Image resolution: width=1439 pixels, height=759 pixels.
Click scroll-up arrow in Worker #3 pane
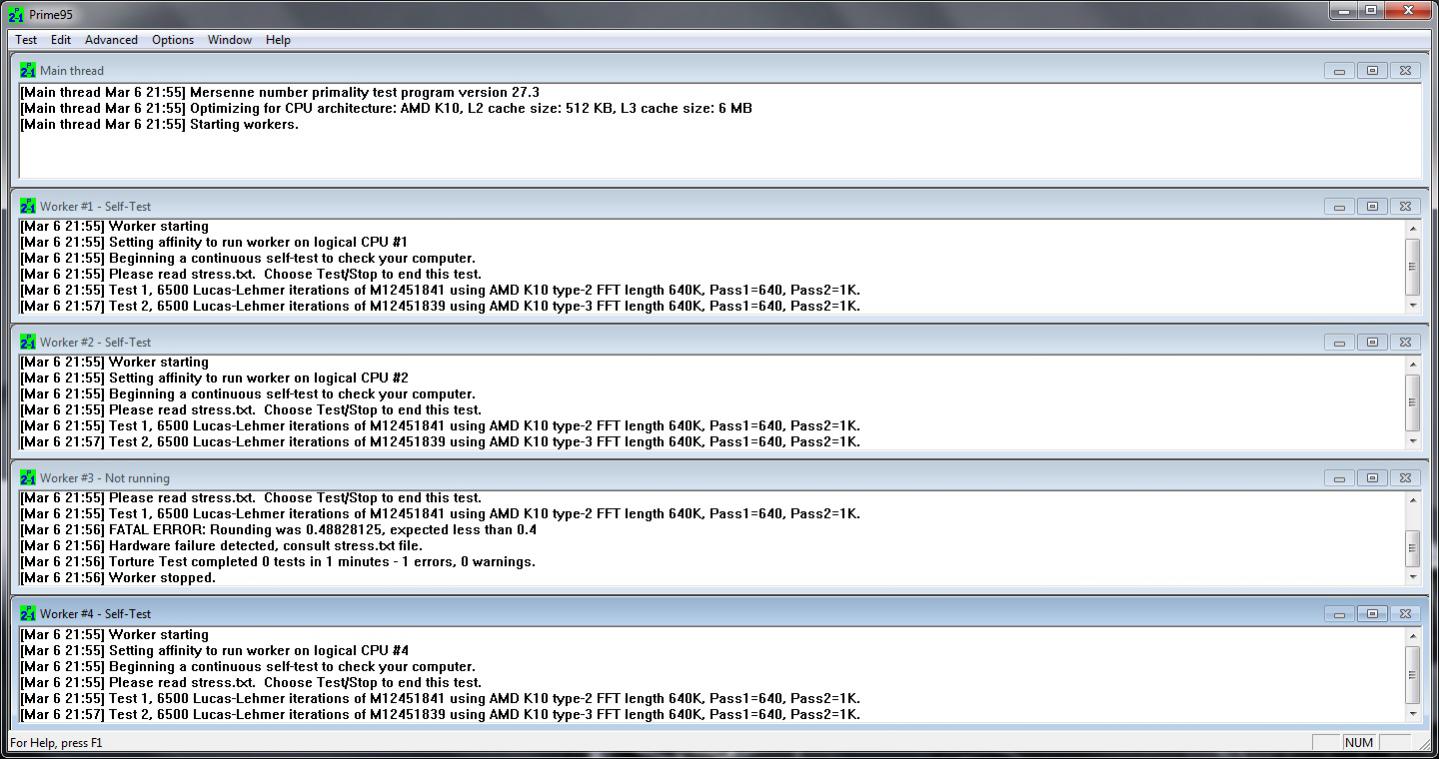tap(1412, 500)
